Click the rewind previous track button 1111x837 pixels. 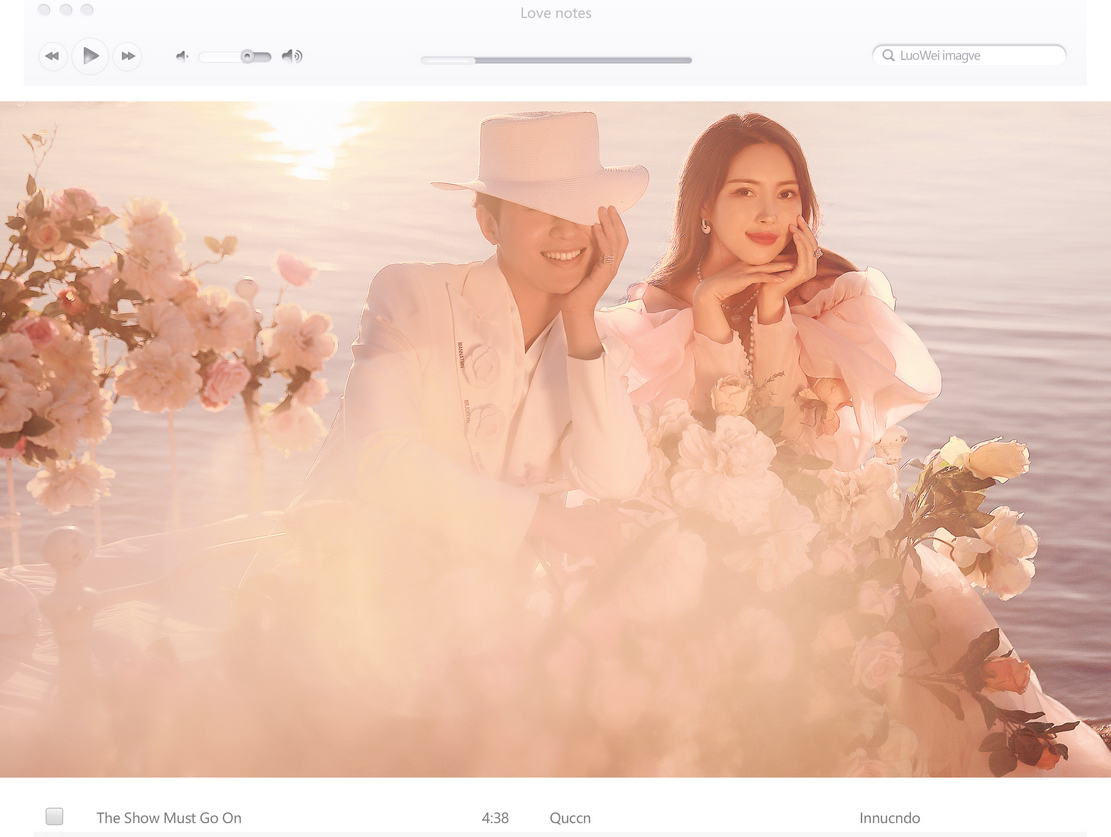(x=52, y=56)
